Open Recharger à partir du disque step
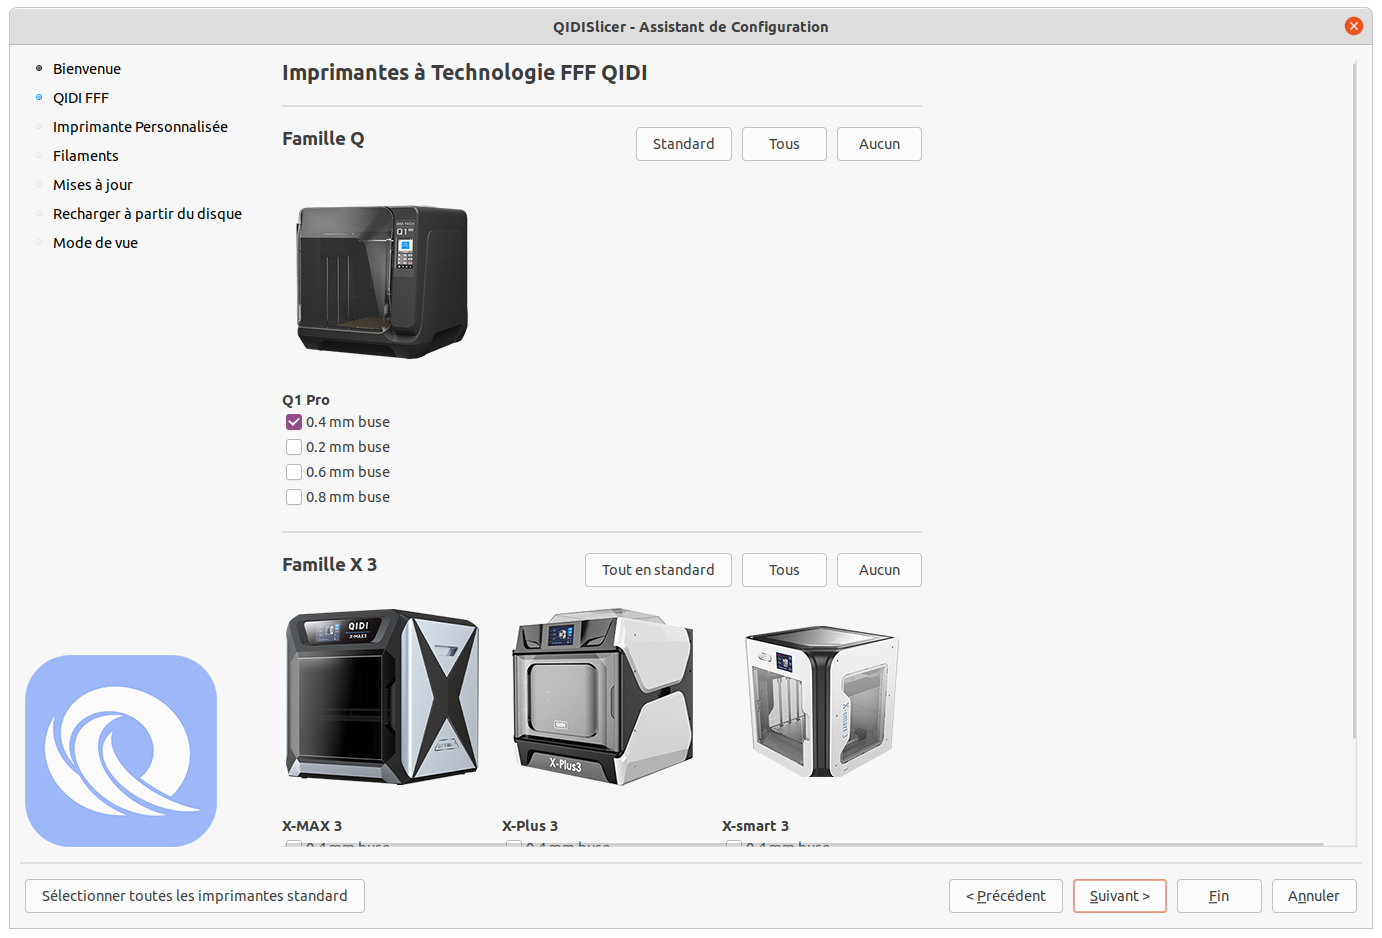 (147, 214)
